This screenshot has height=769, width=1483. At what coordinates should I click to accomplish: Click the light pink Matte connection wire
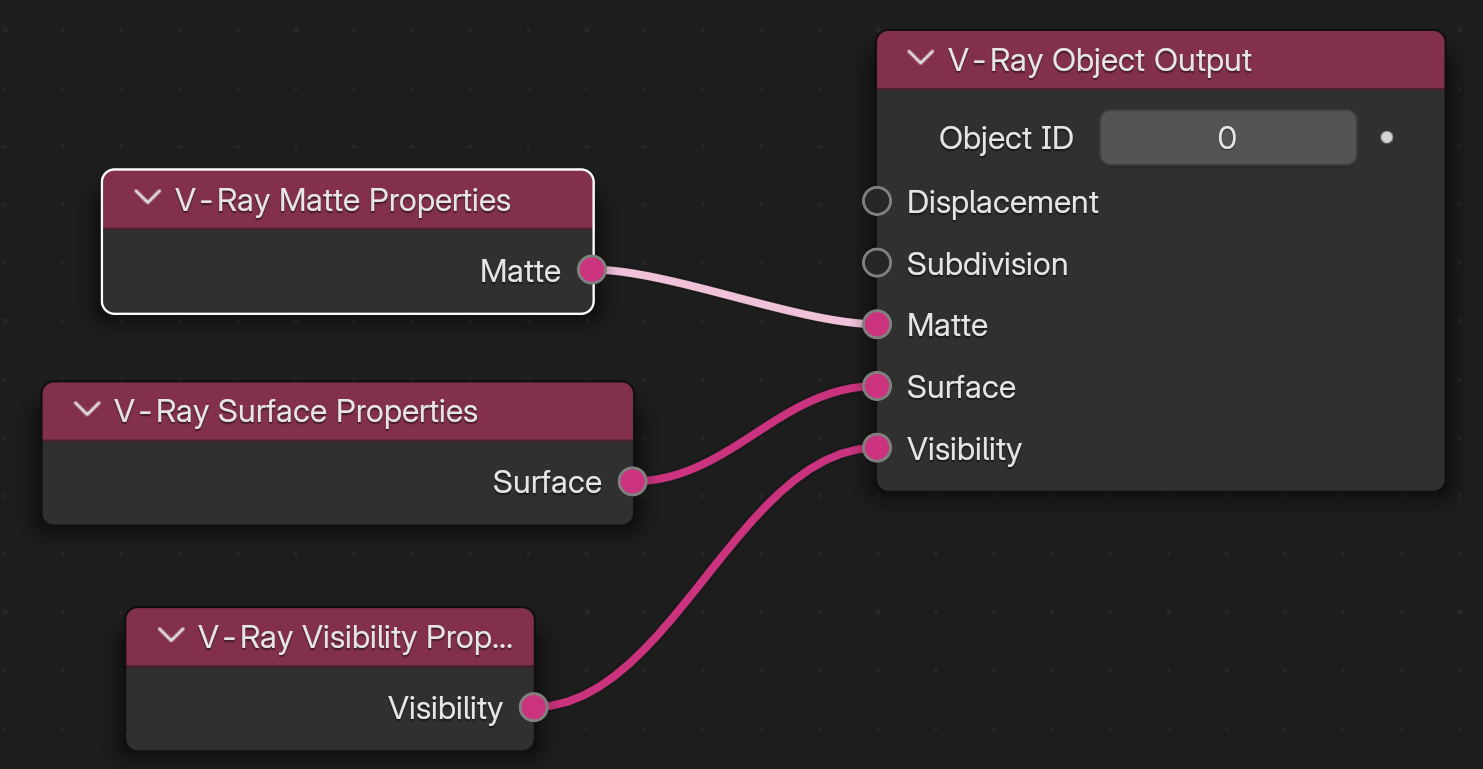(x=735, y=297)
